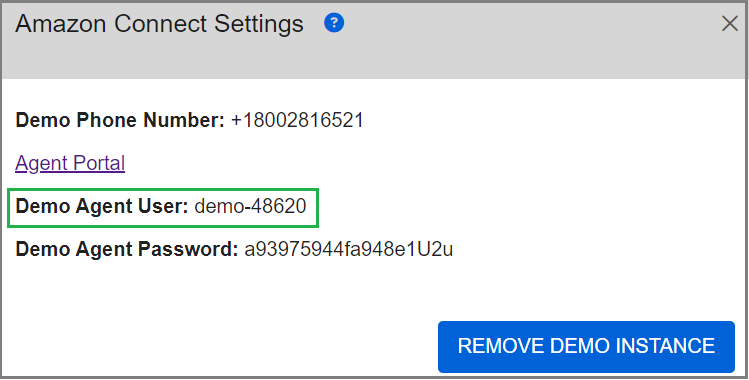Click the word Amazon in dialog title
749x380 pixels.
tap(60, 23)
